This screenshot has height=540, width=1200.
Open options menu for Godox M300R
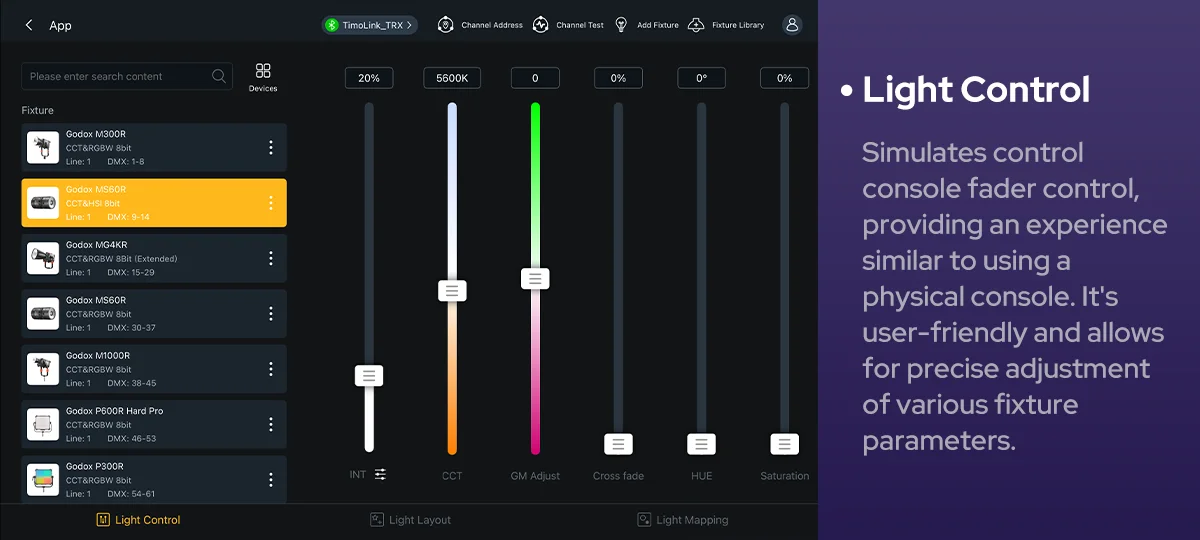pyautogui.click(x=270, y=148)
